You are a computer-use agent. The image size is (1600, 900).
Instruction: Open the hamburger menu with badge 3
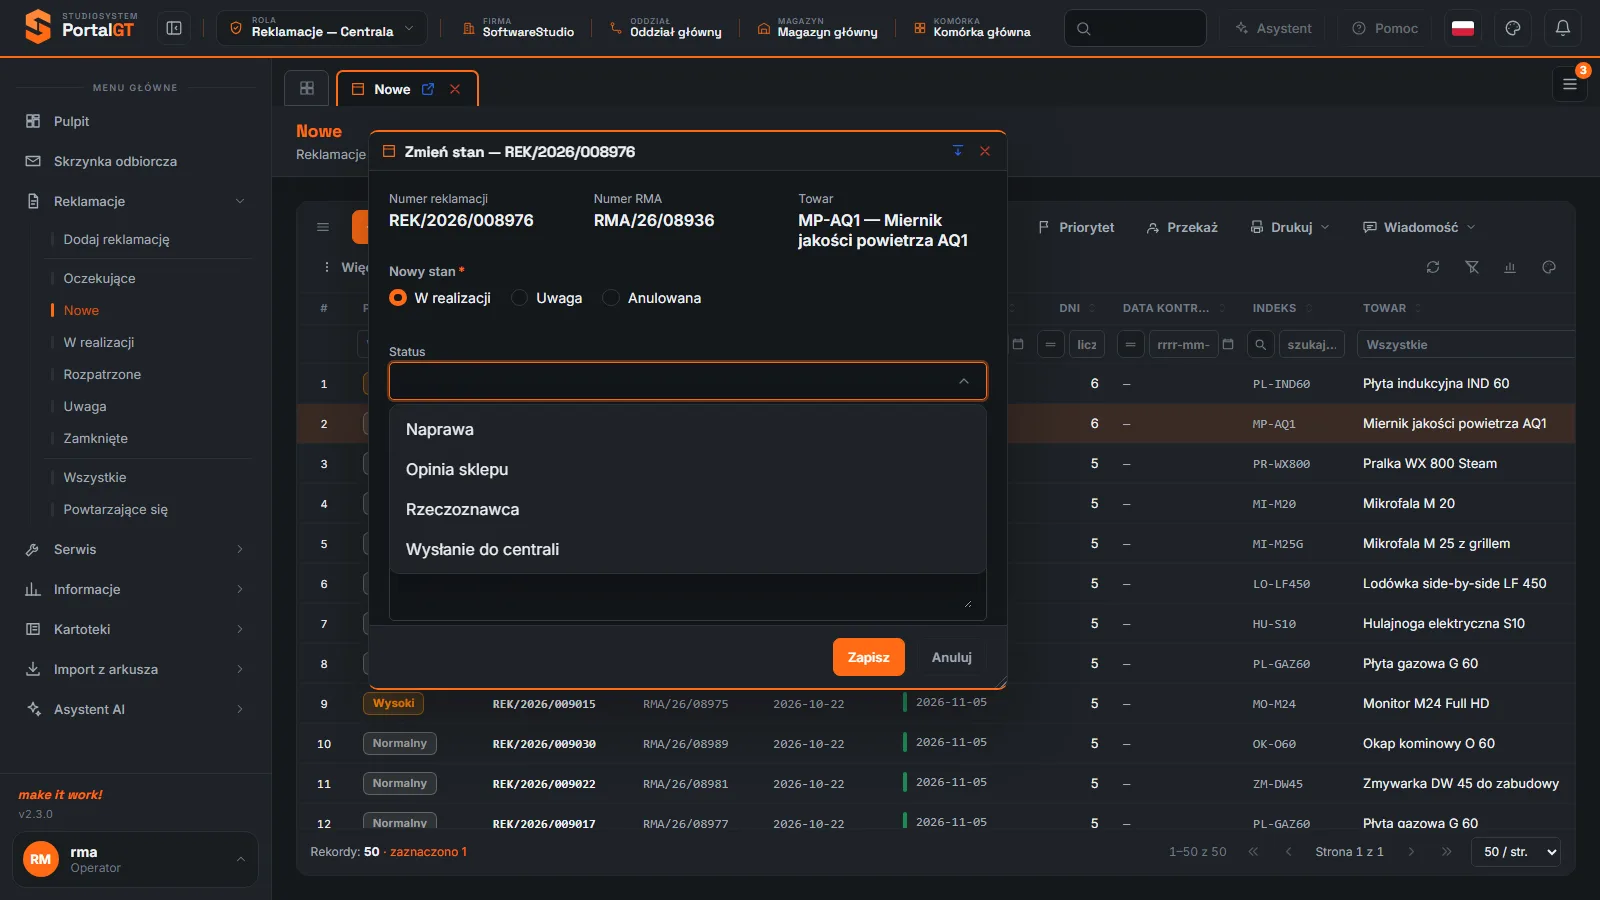click(1570, 85)
